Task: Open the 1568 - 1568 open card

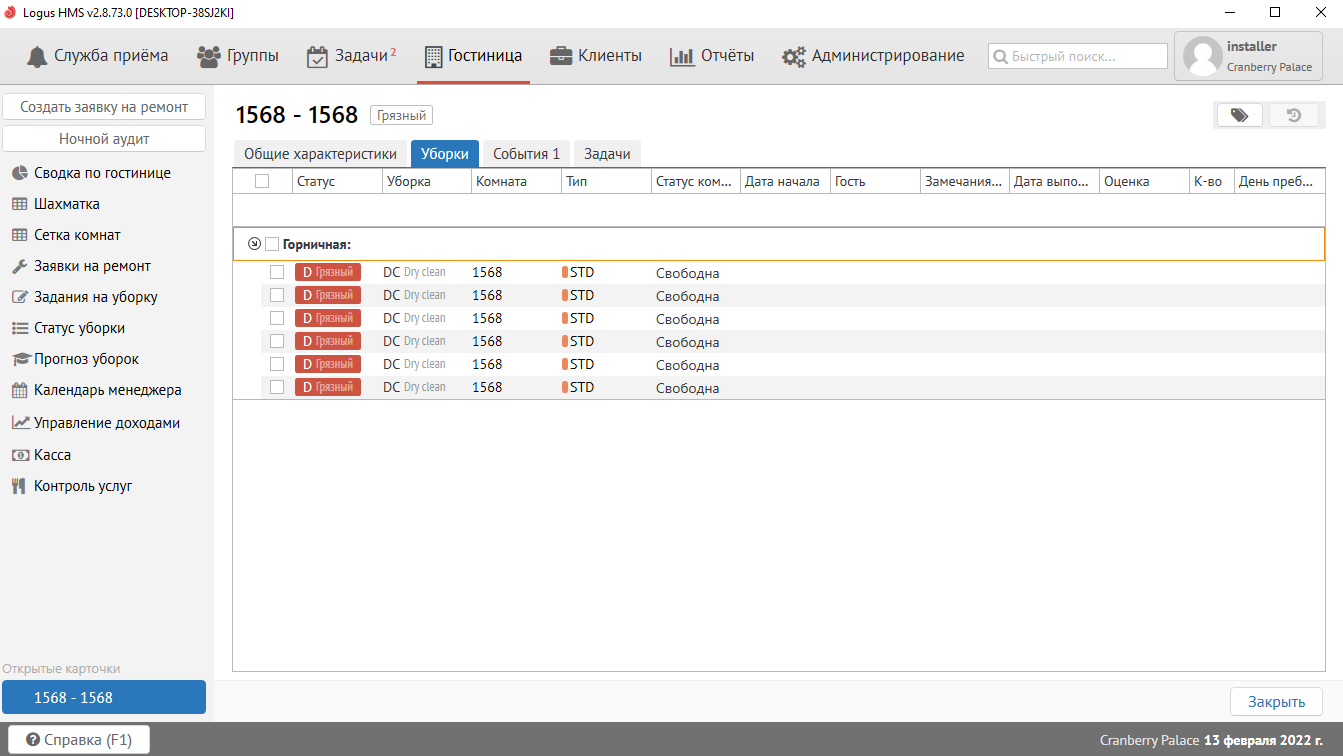Action: tap(104, 698)
